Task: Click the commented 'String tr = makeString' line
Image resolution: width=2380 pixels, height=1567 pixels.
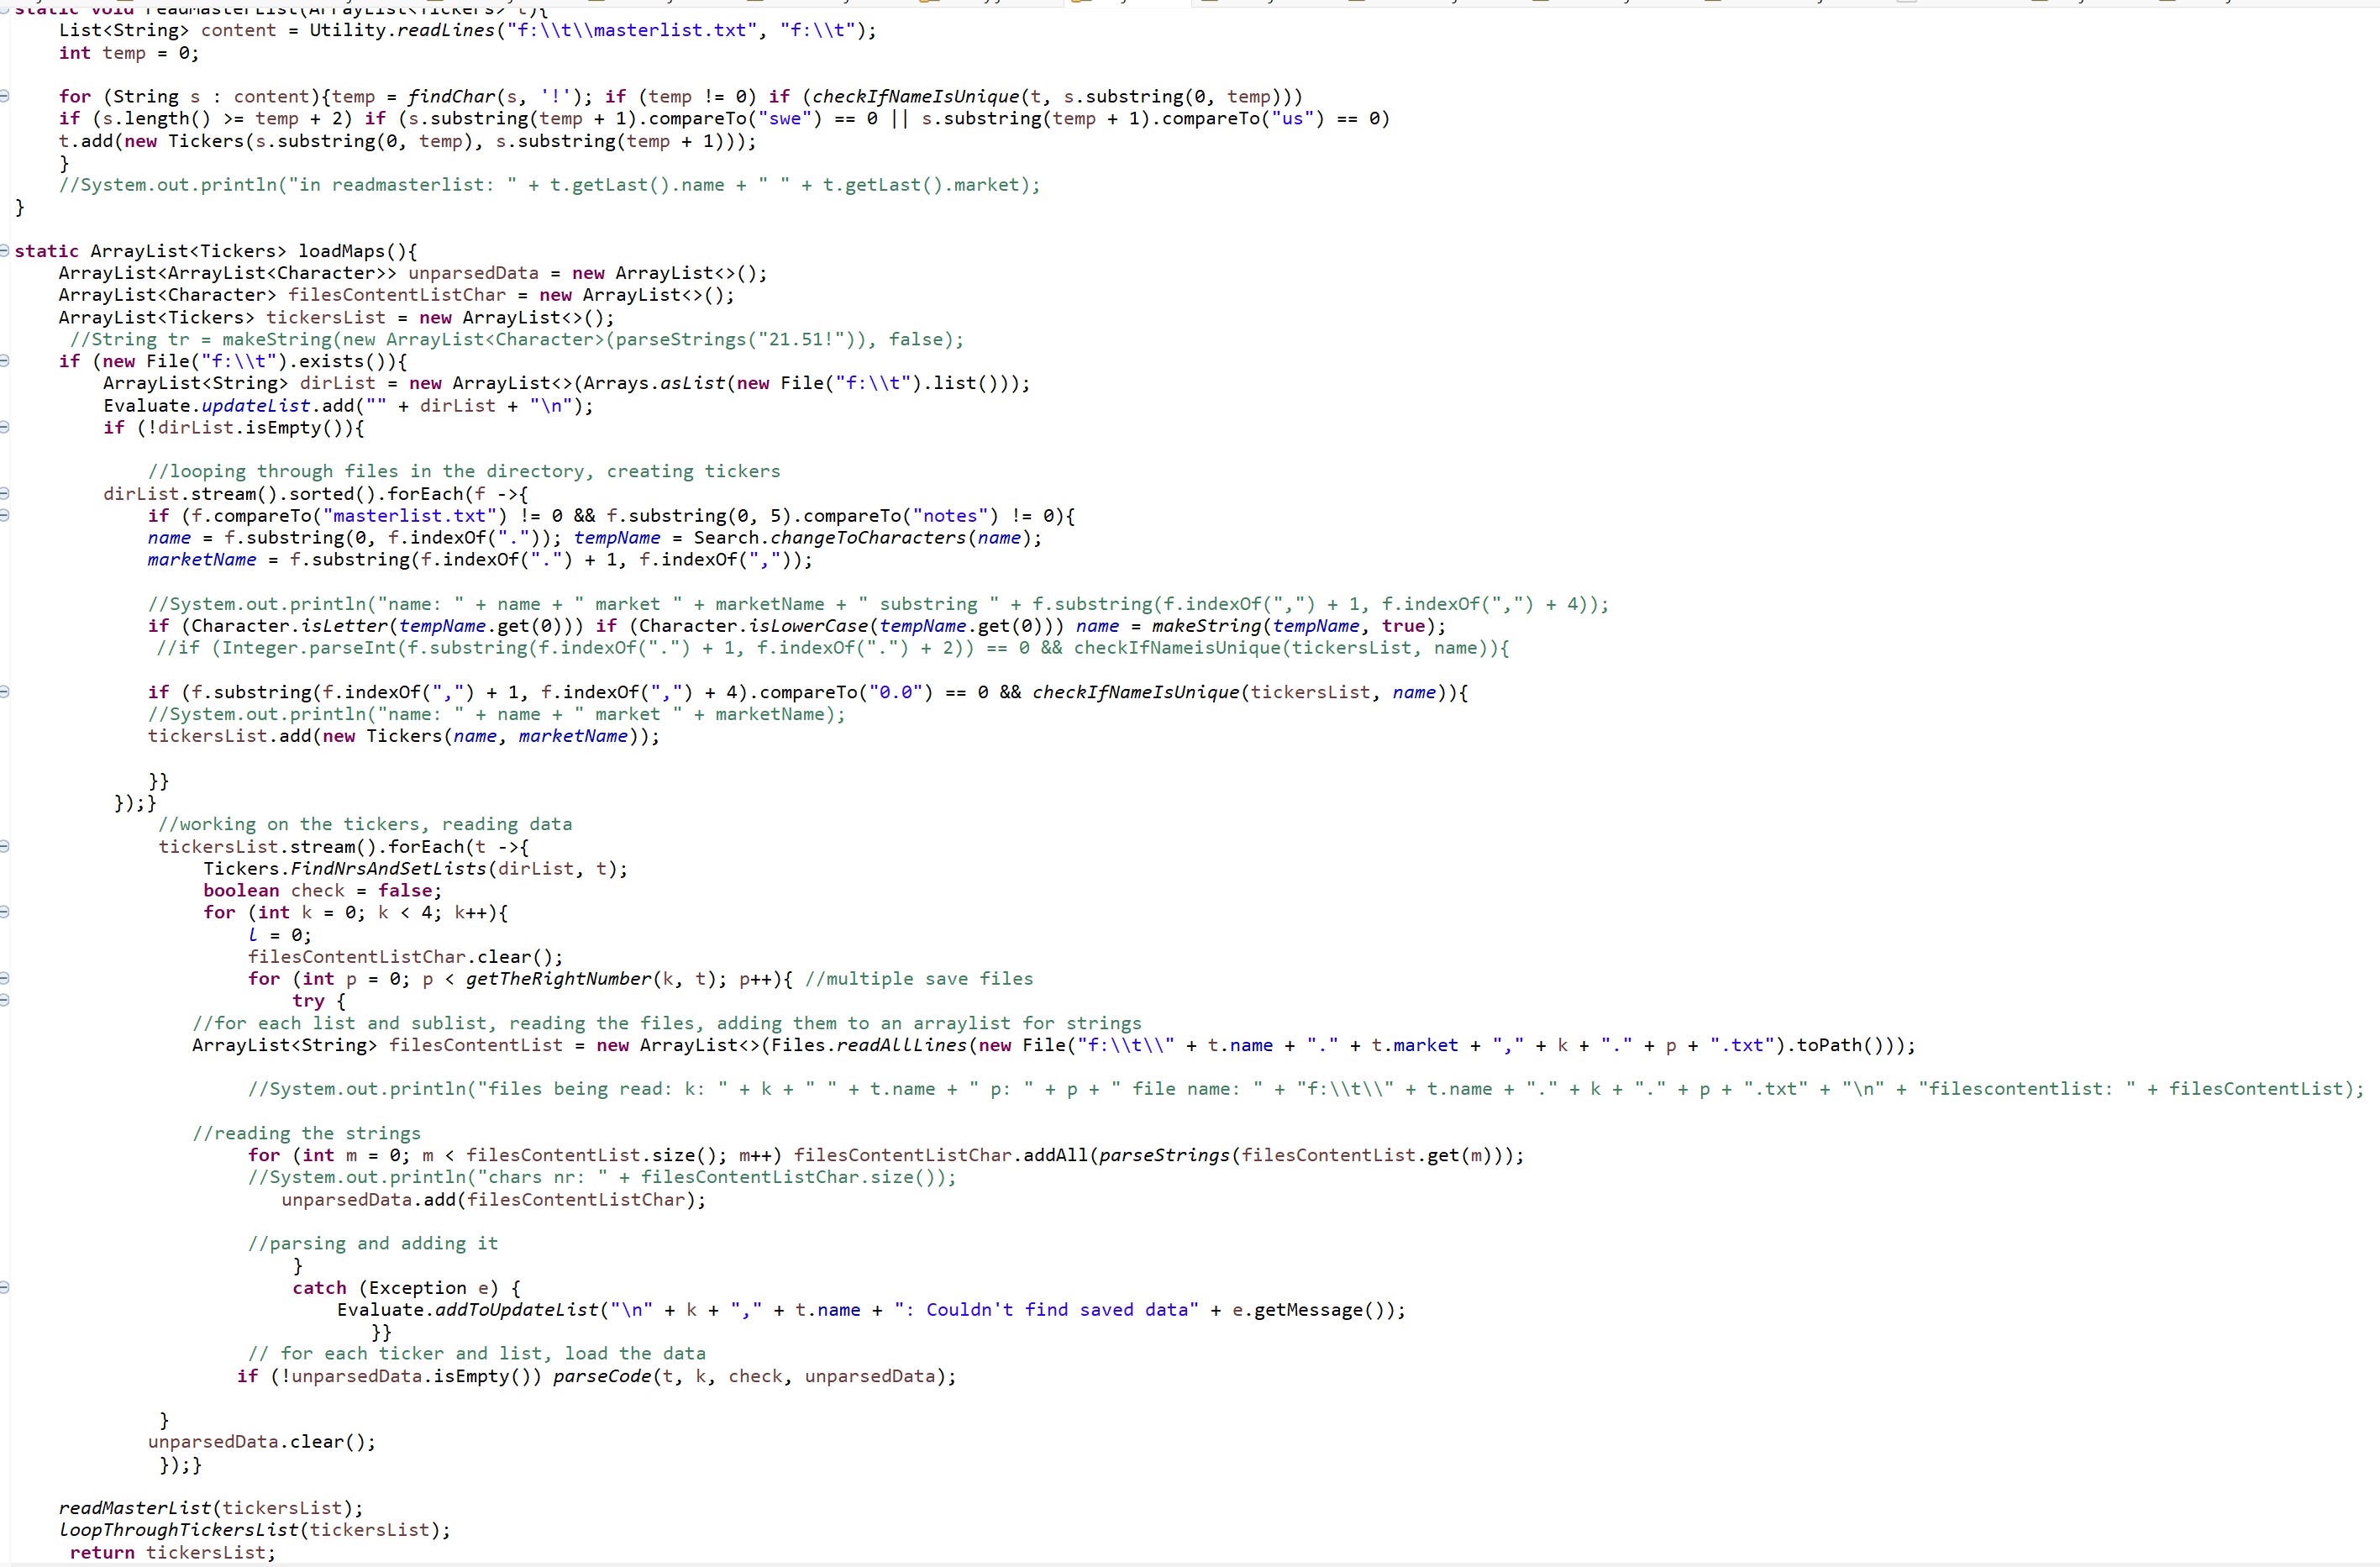Action: (x=517, y=340)
